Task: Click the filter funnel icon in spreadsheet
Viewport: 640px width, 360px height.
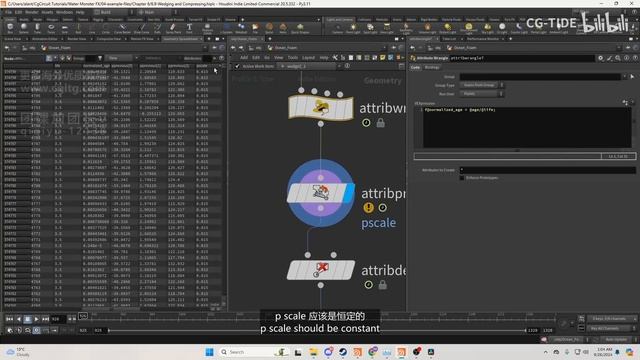Action: pyautogui.click(x=100, y=58)
